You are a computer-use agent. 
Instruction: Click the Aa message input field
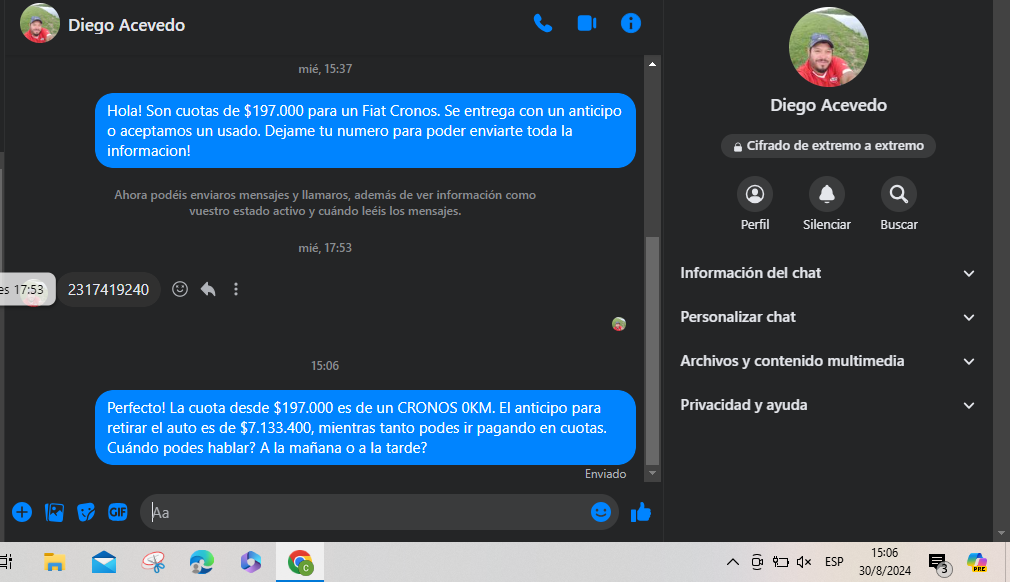click(x=365, y=512)
